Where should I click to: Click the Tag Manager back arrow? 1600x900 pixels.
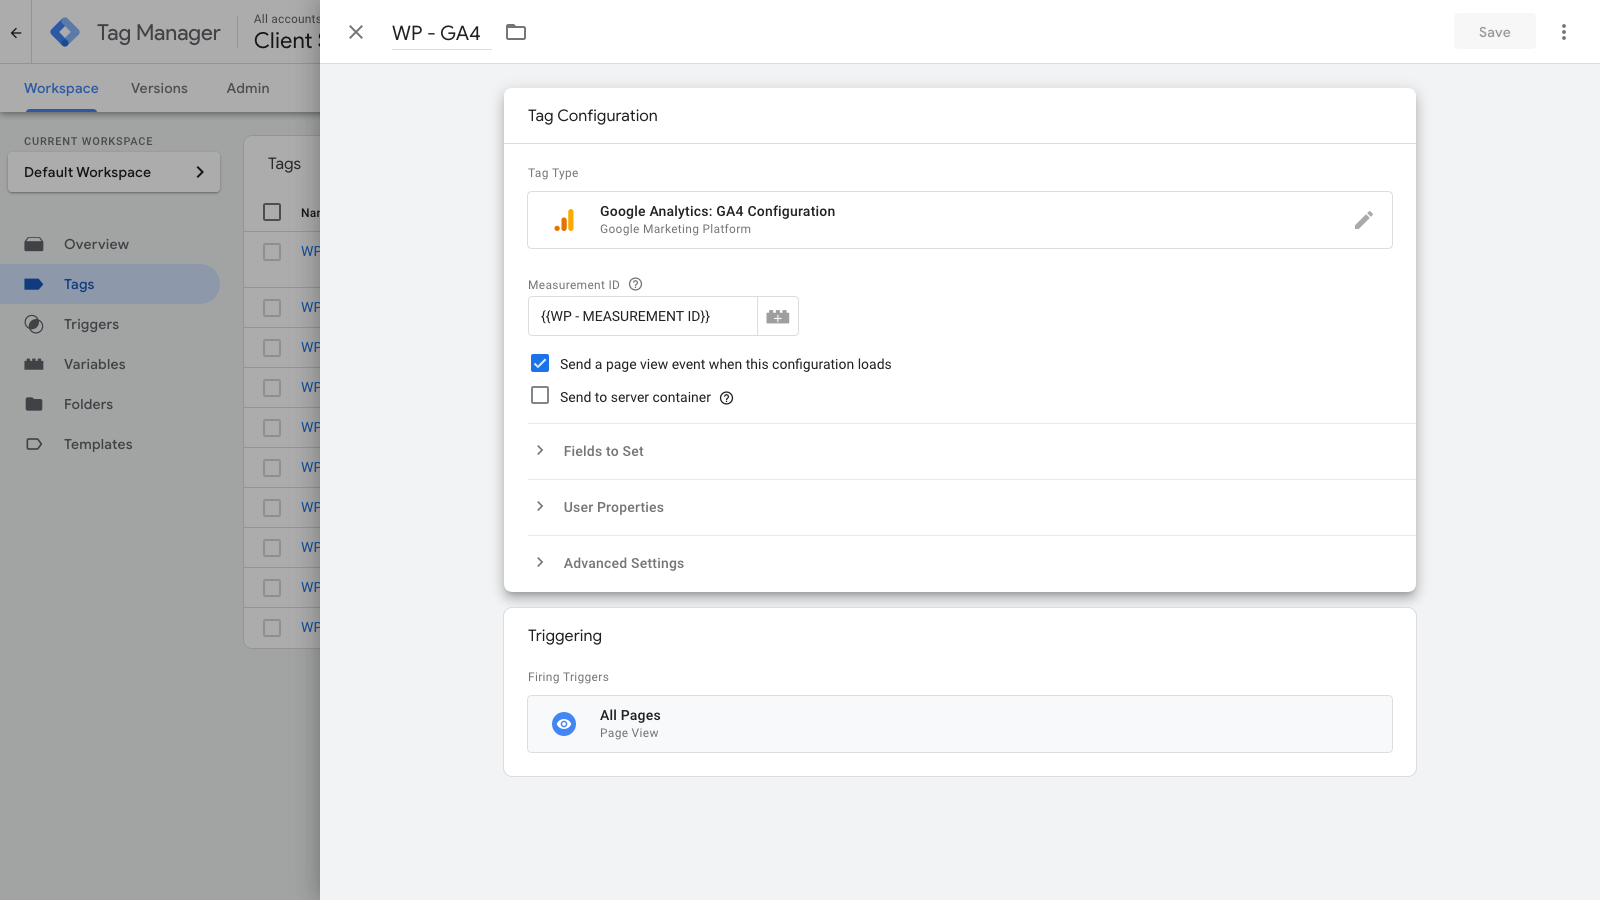tap(16, 32)
